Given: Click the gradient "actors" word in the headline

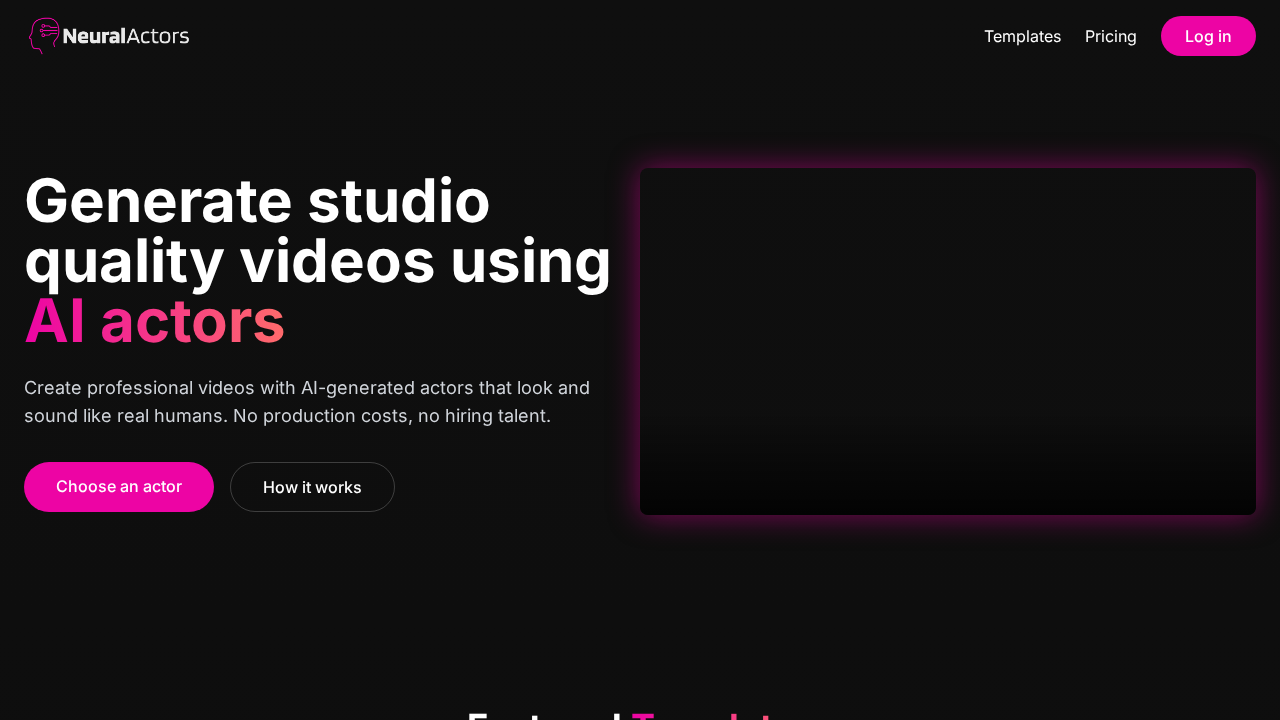Looking at the screenshot, I should pos(192,322).
